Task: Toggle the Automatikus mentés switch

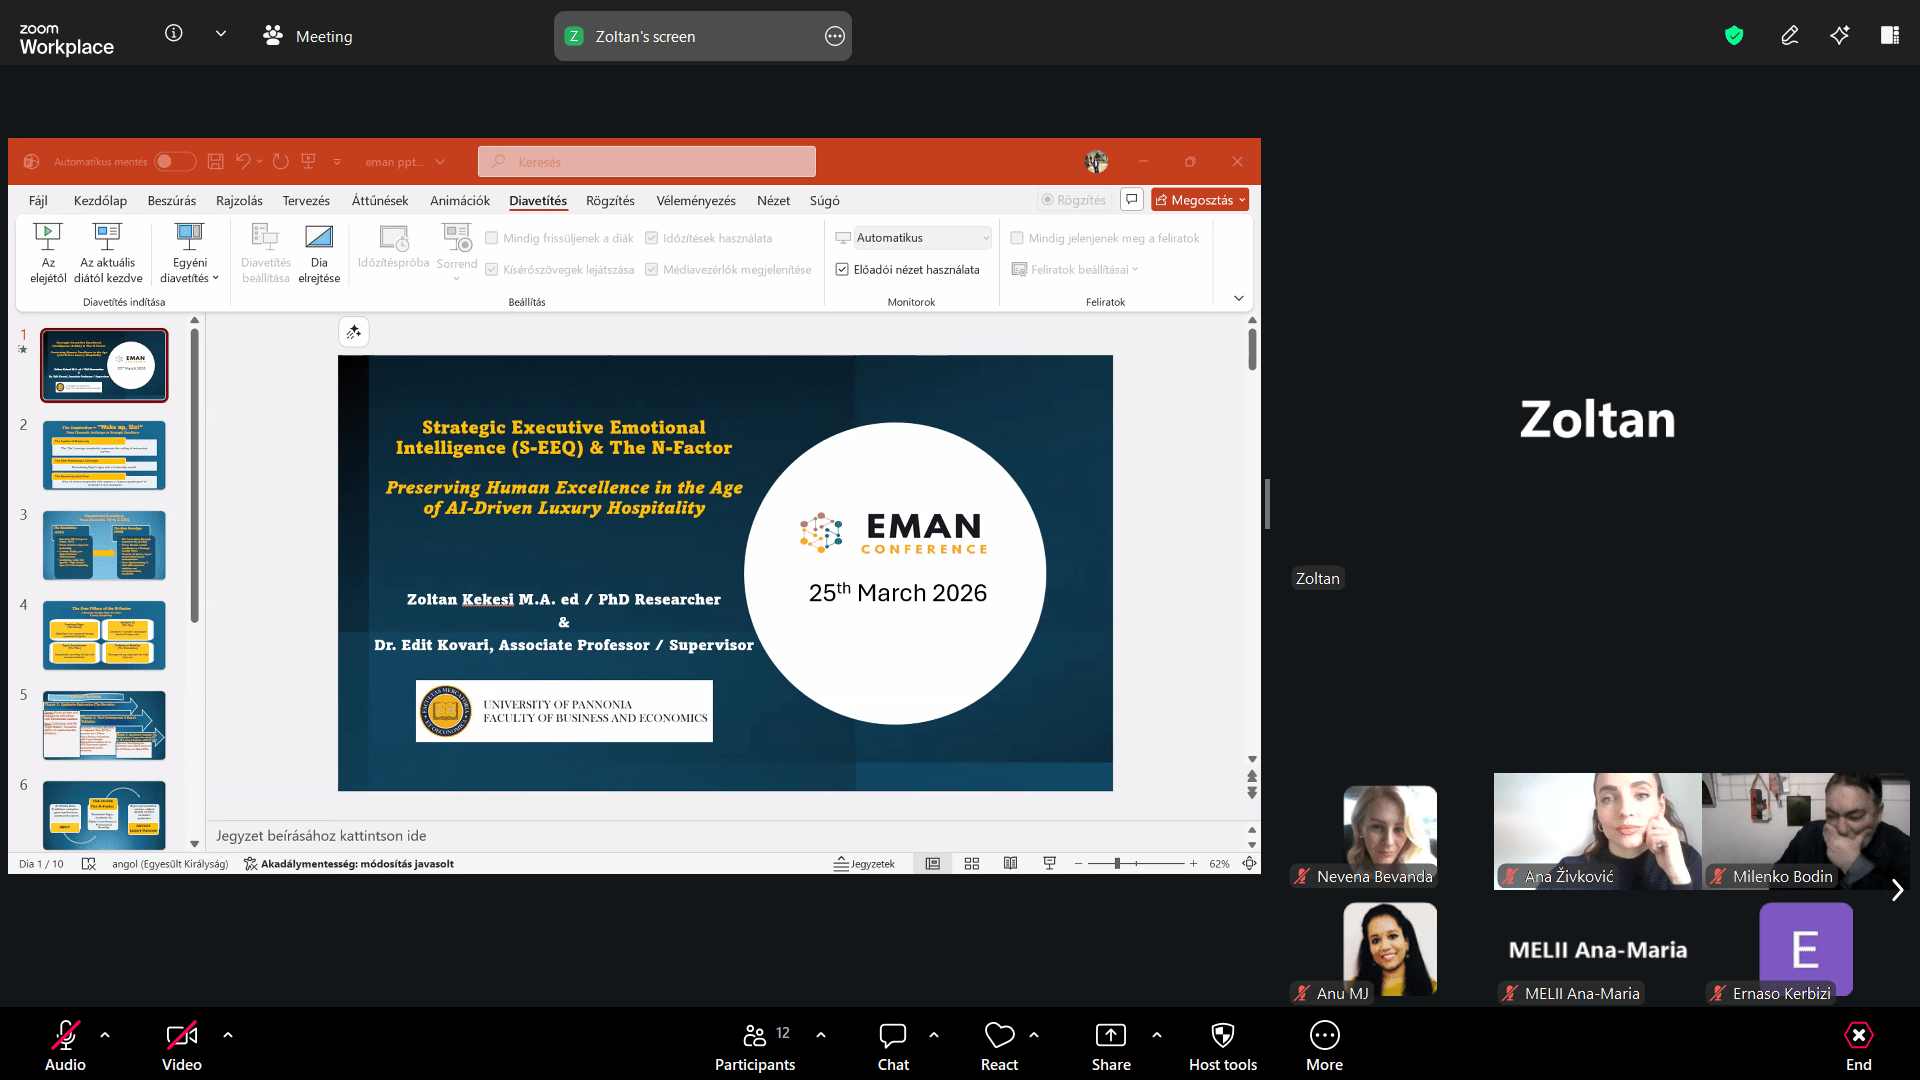Action: 175,162
